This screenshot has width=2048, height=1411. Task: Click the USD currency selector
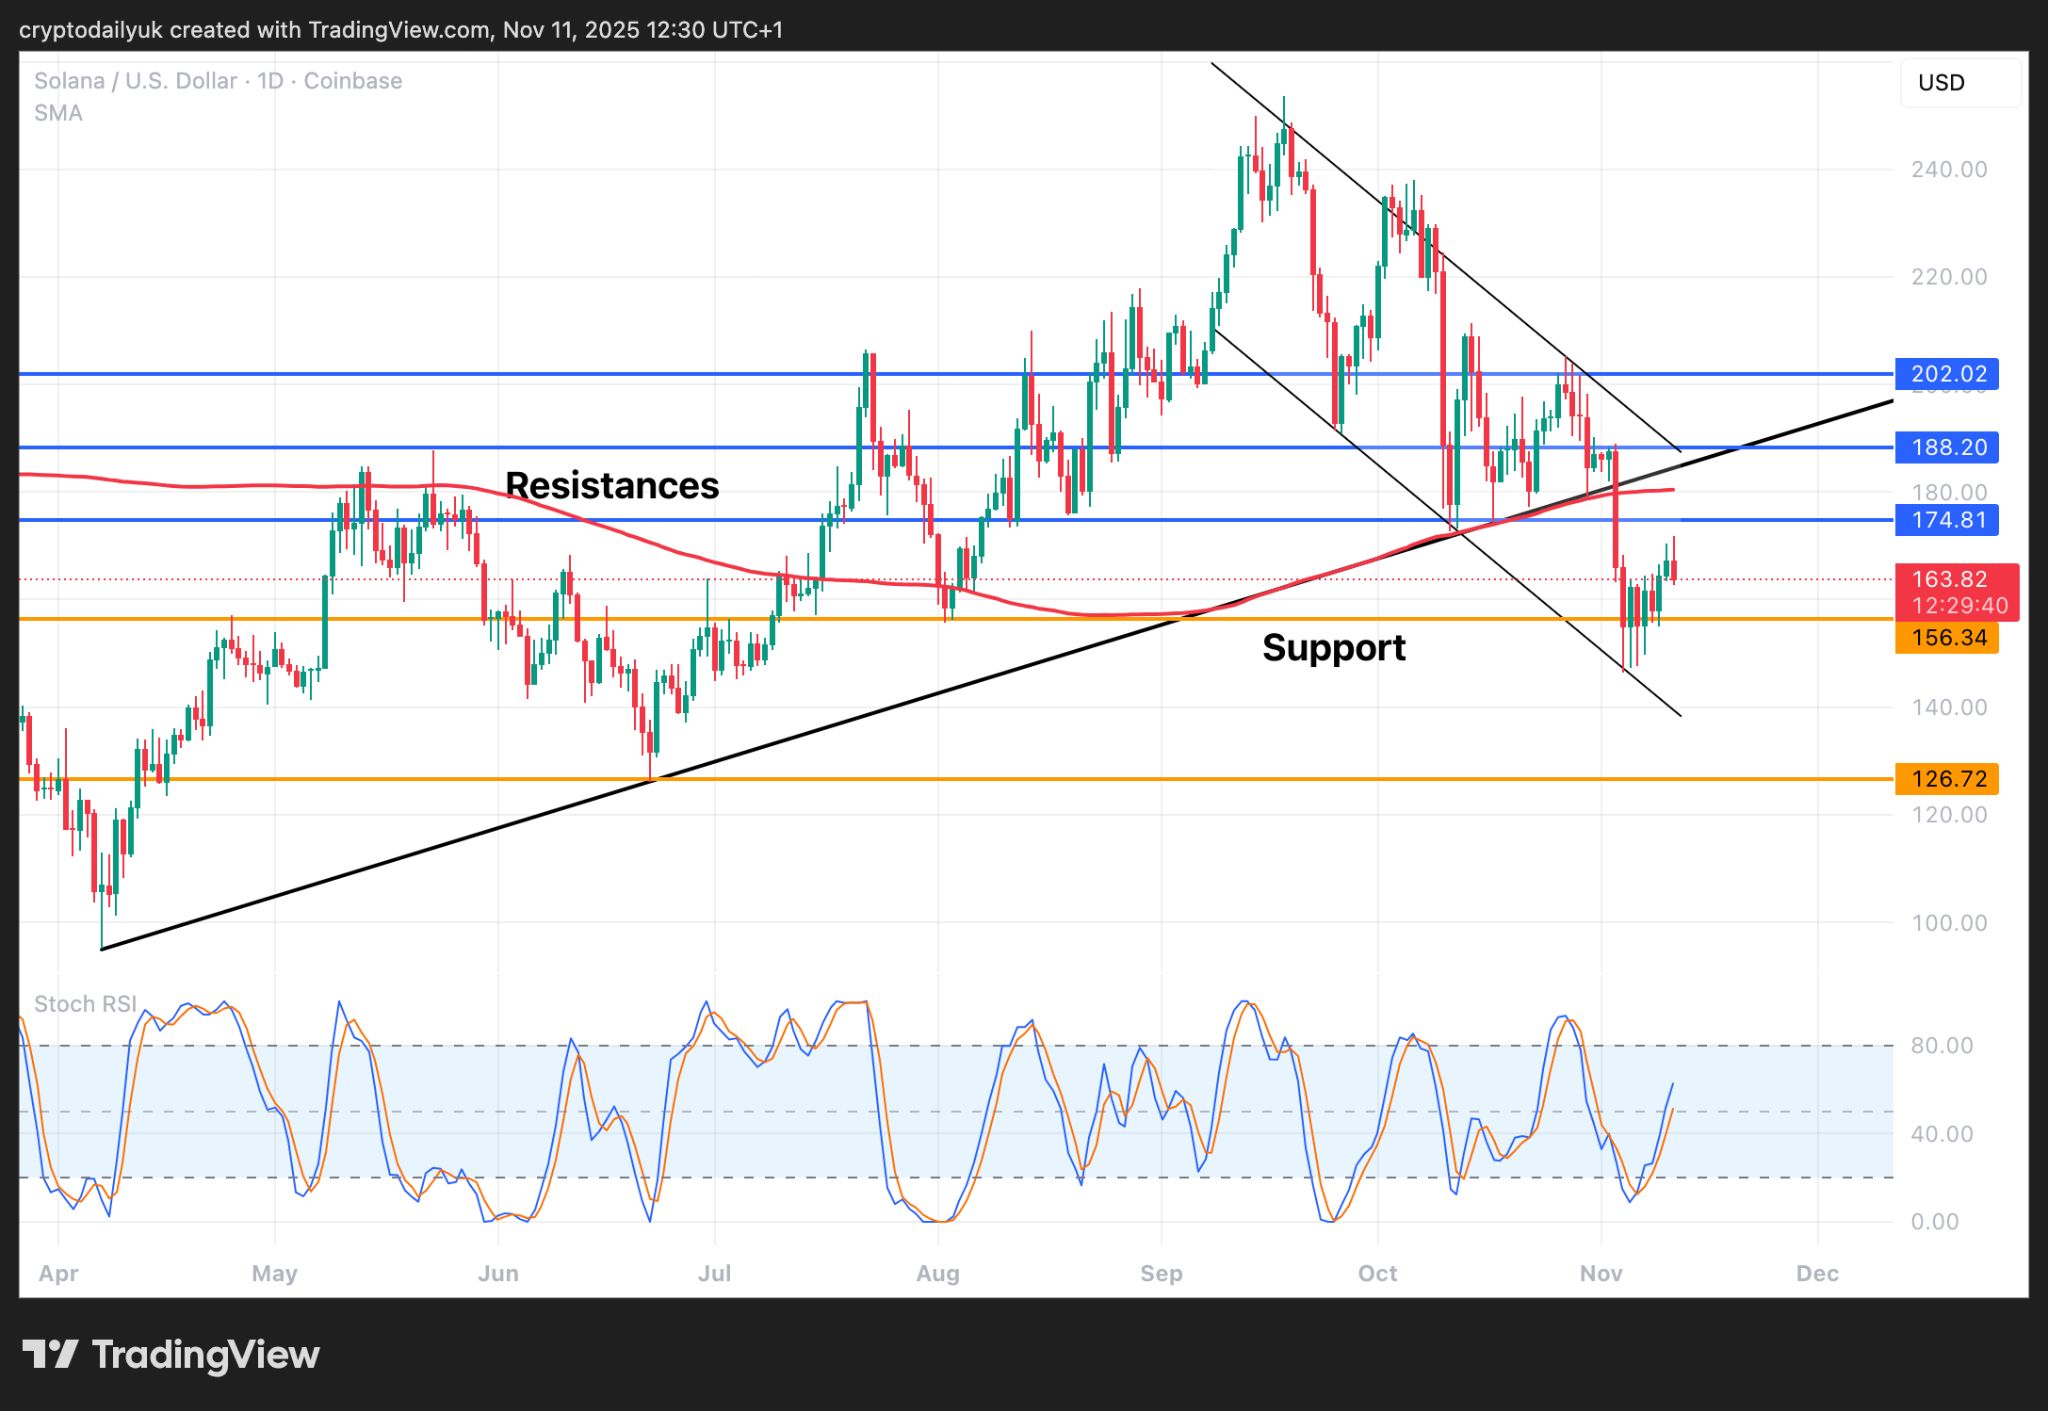click(x=1940, y=82)
